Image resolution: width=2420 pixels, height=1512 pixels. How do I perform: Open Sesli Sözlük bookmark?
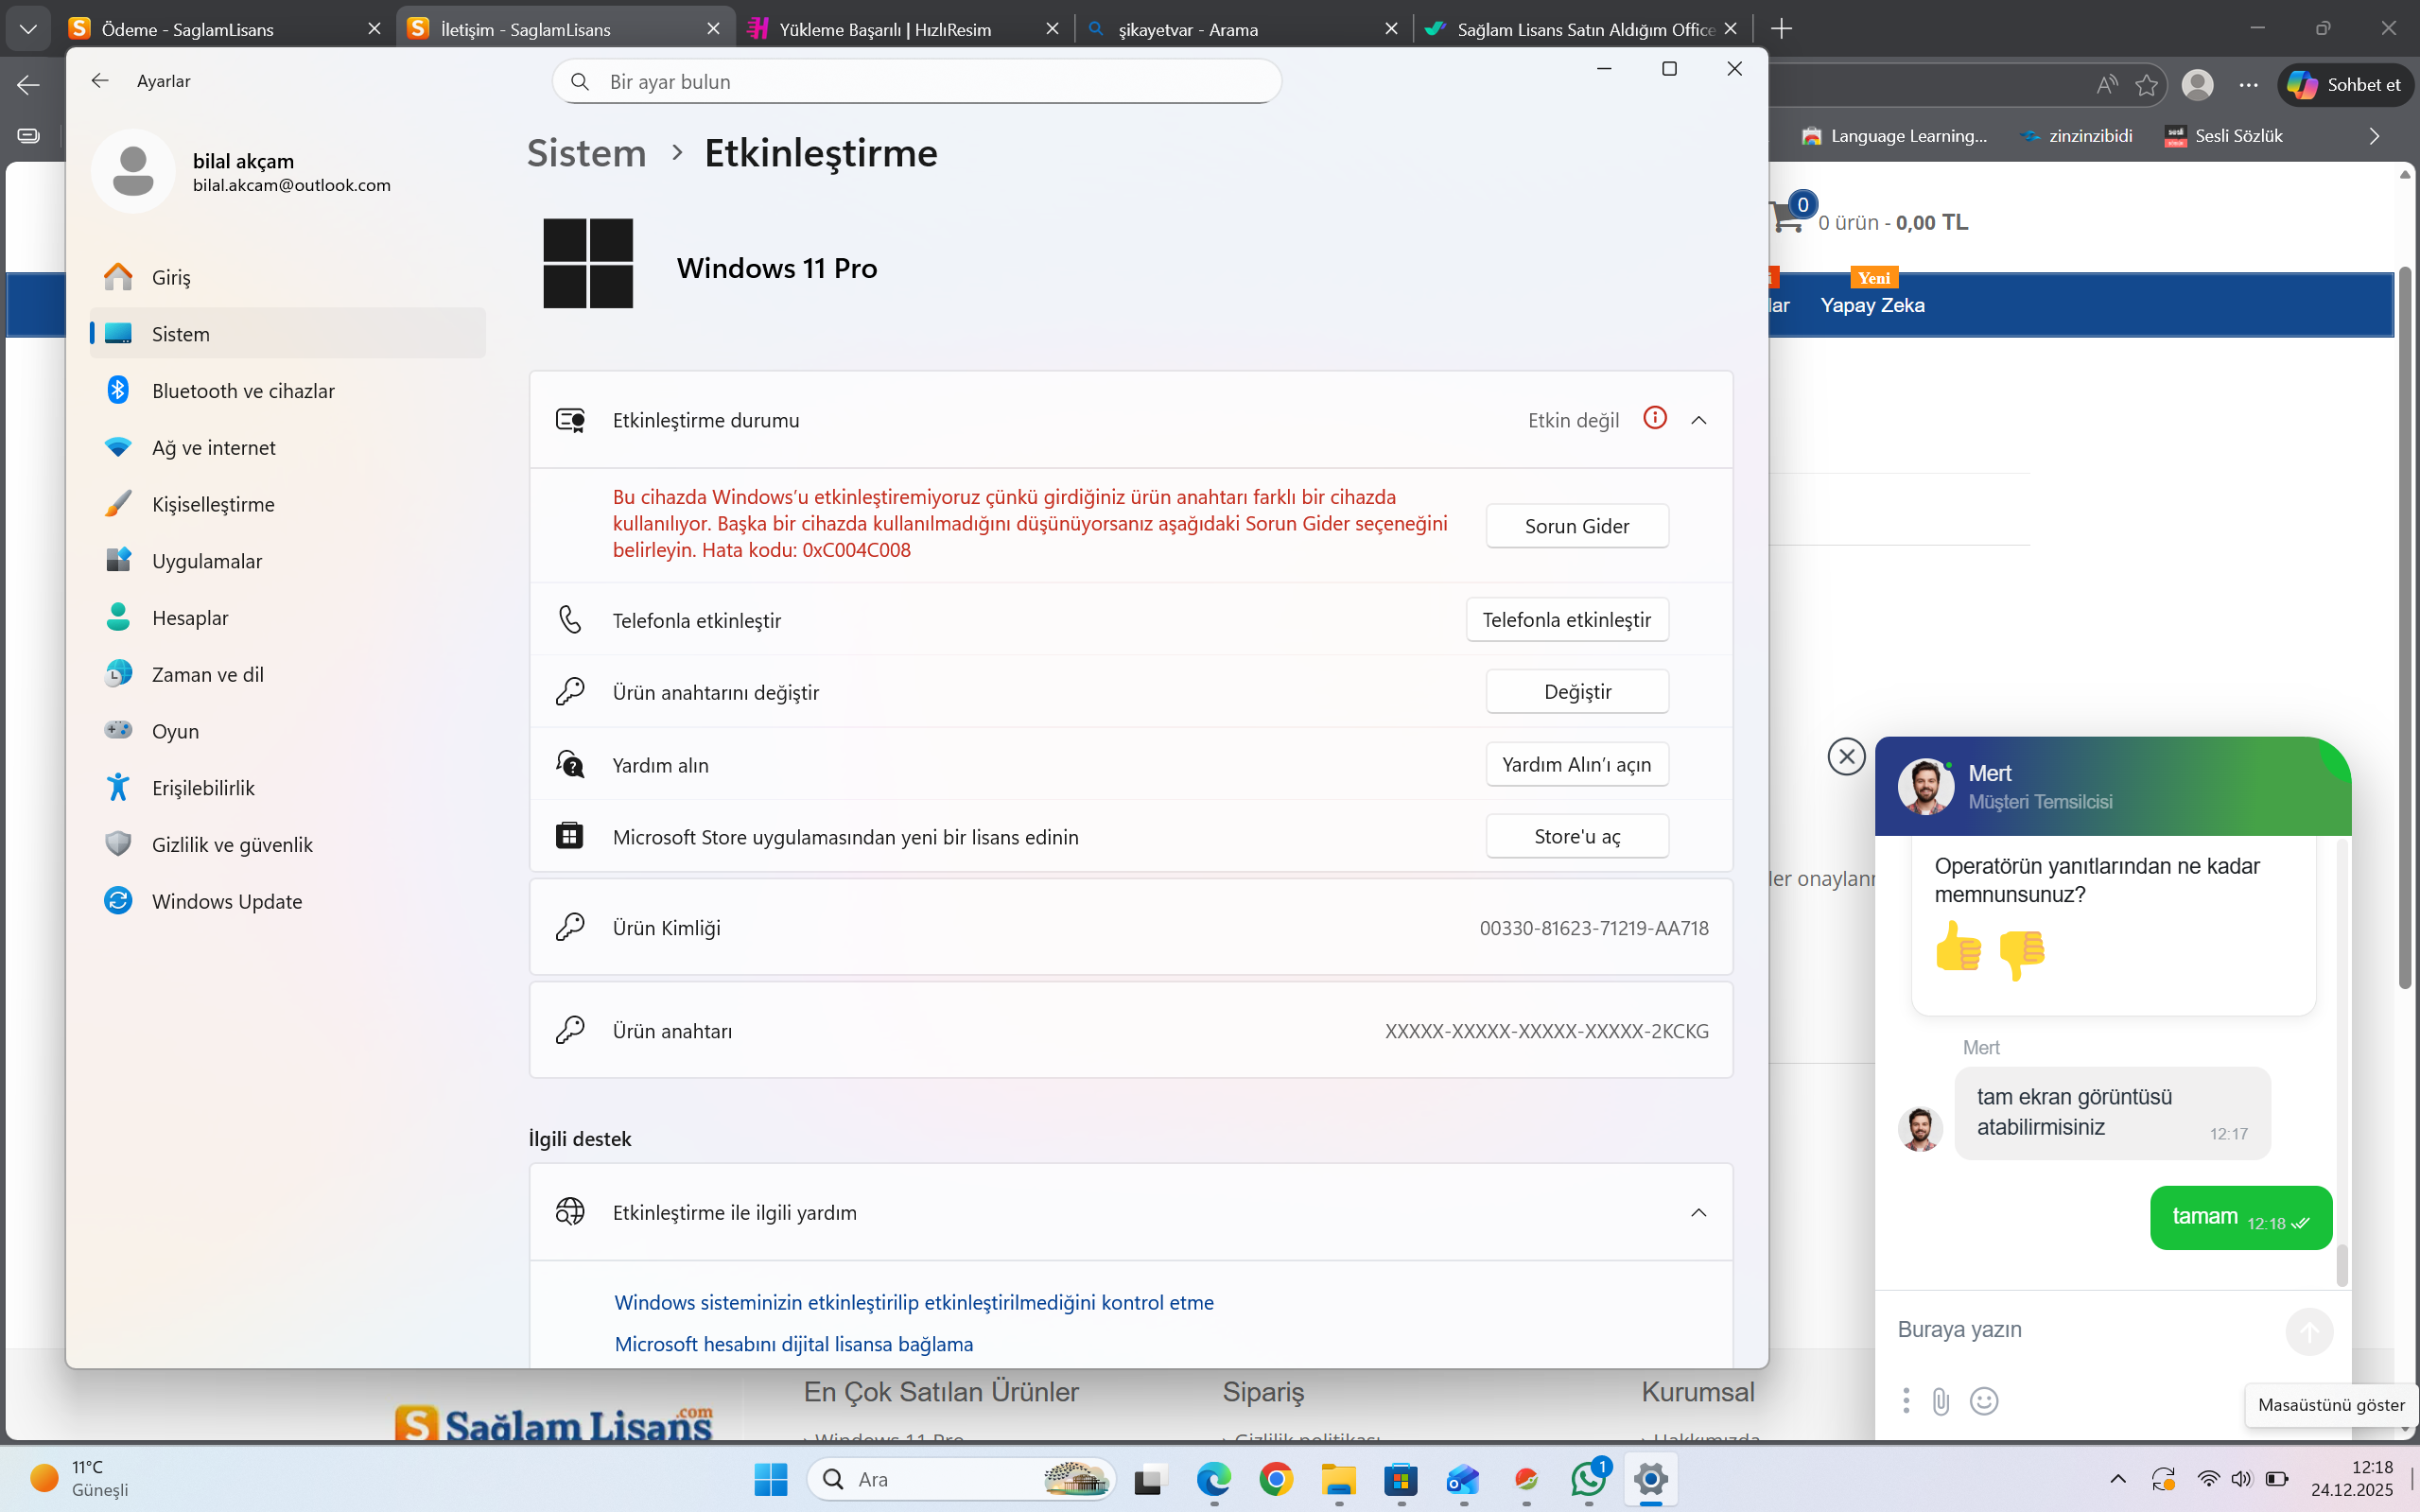(2223, 136)
